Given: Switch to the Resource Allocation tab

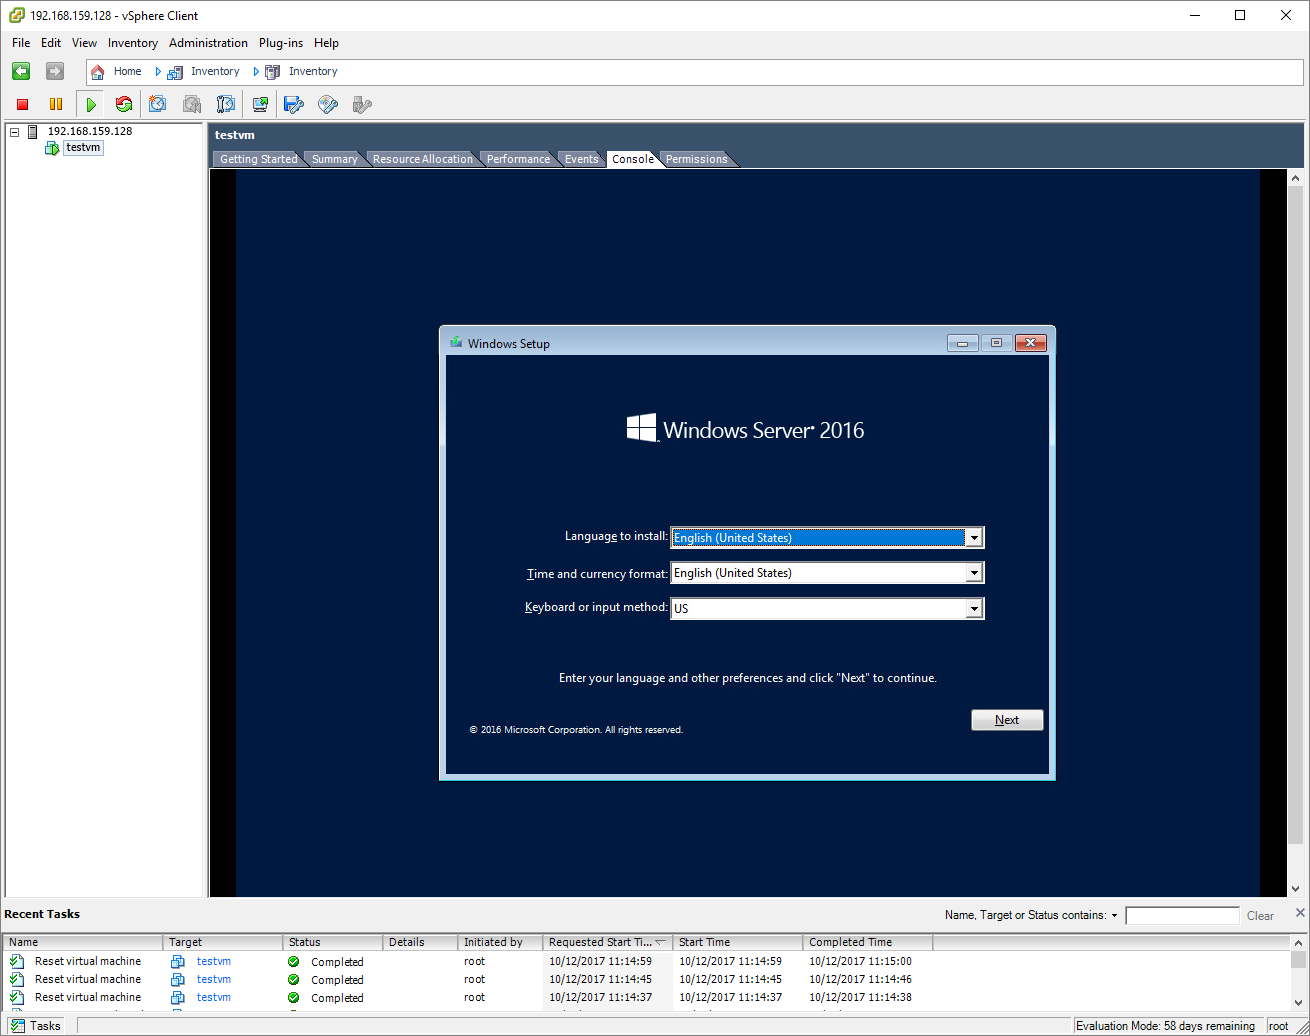Looking at the screenshot, I should [x=422, y=159].
